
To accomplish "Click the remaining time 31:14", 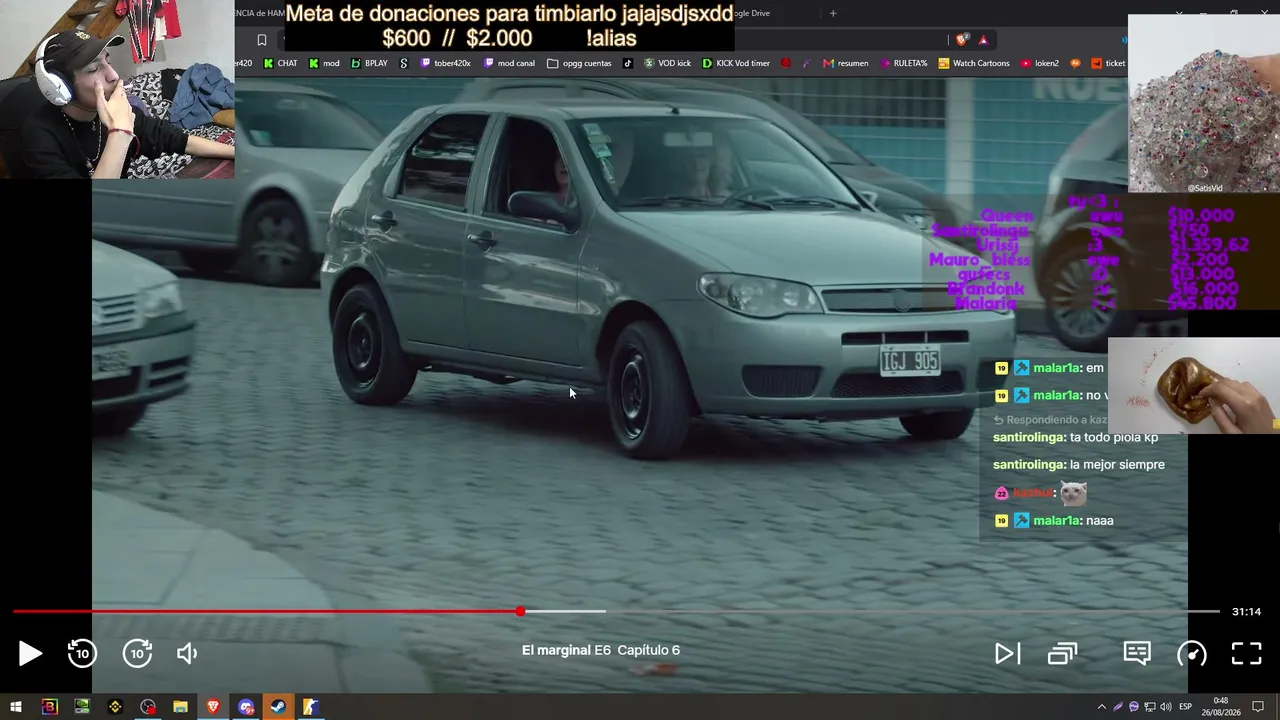I will coord(1246,611).
